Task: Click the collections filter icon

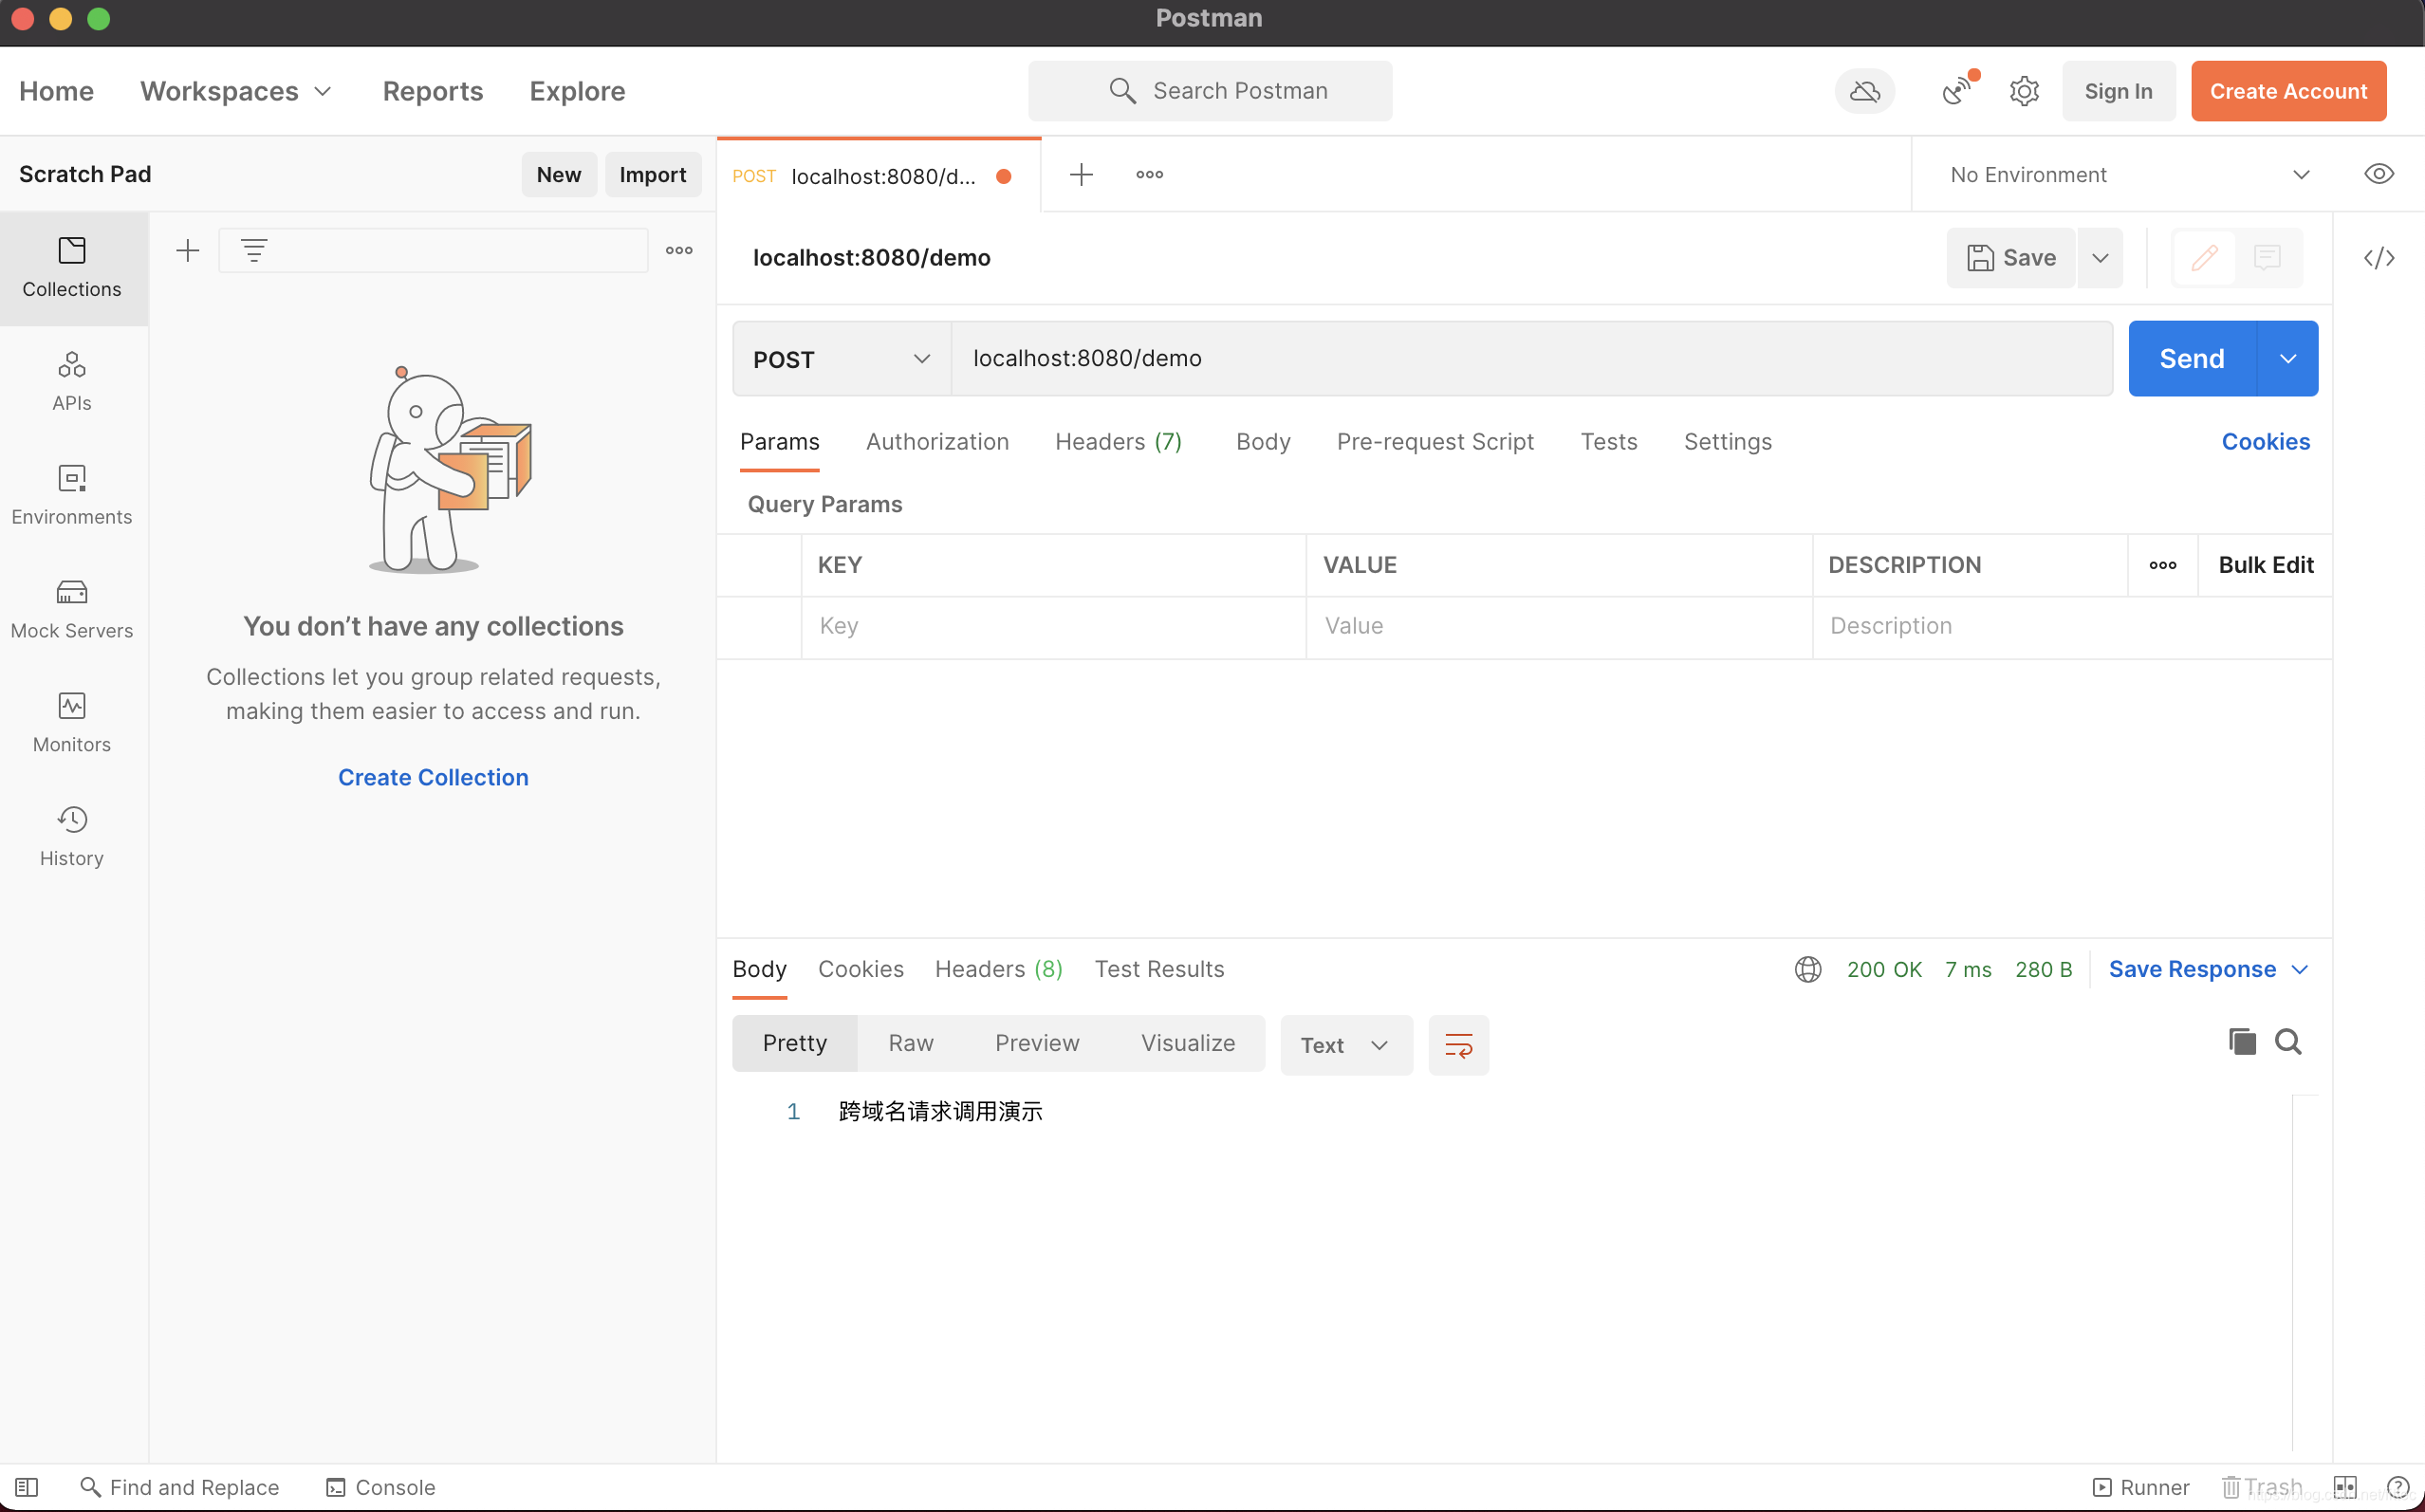Action: (254, 250)
